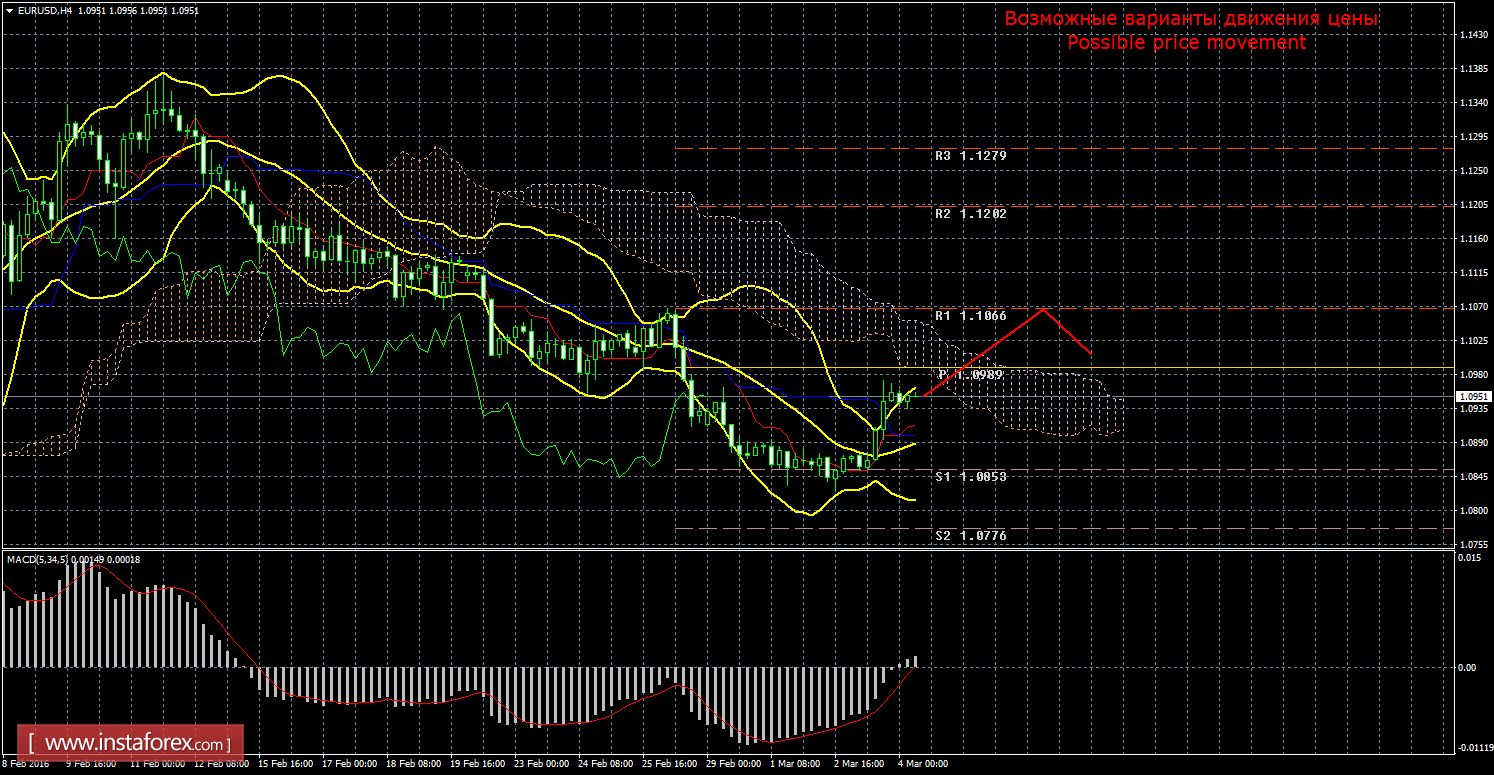Click the 17 Feb 00:00 time label
Image resolution: width=1494 pixels, height=775 pixels.
348,764
